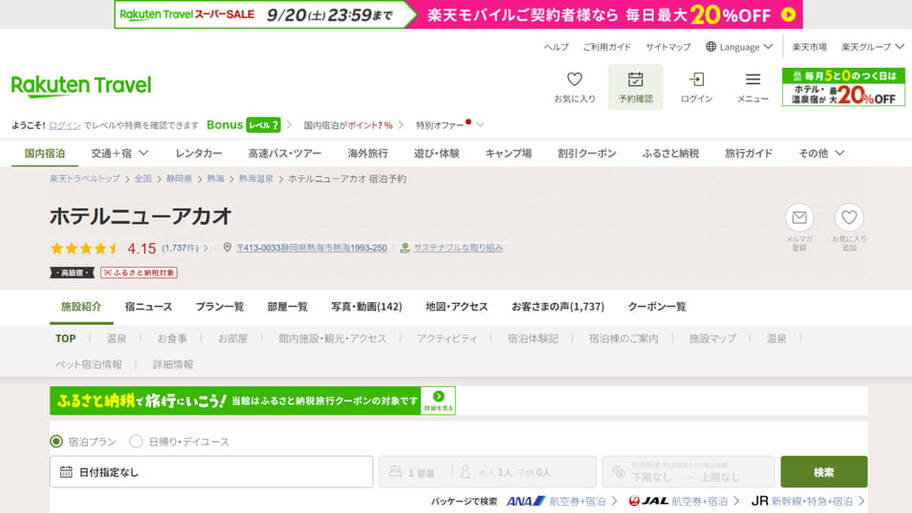
Task: Click the globe Language icon
Action: point(711,47)
